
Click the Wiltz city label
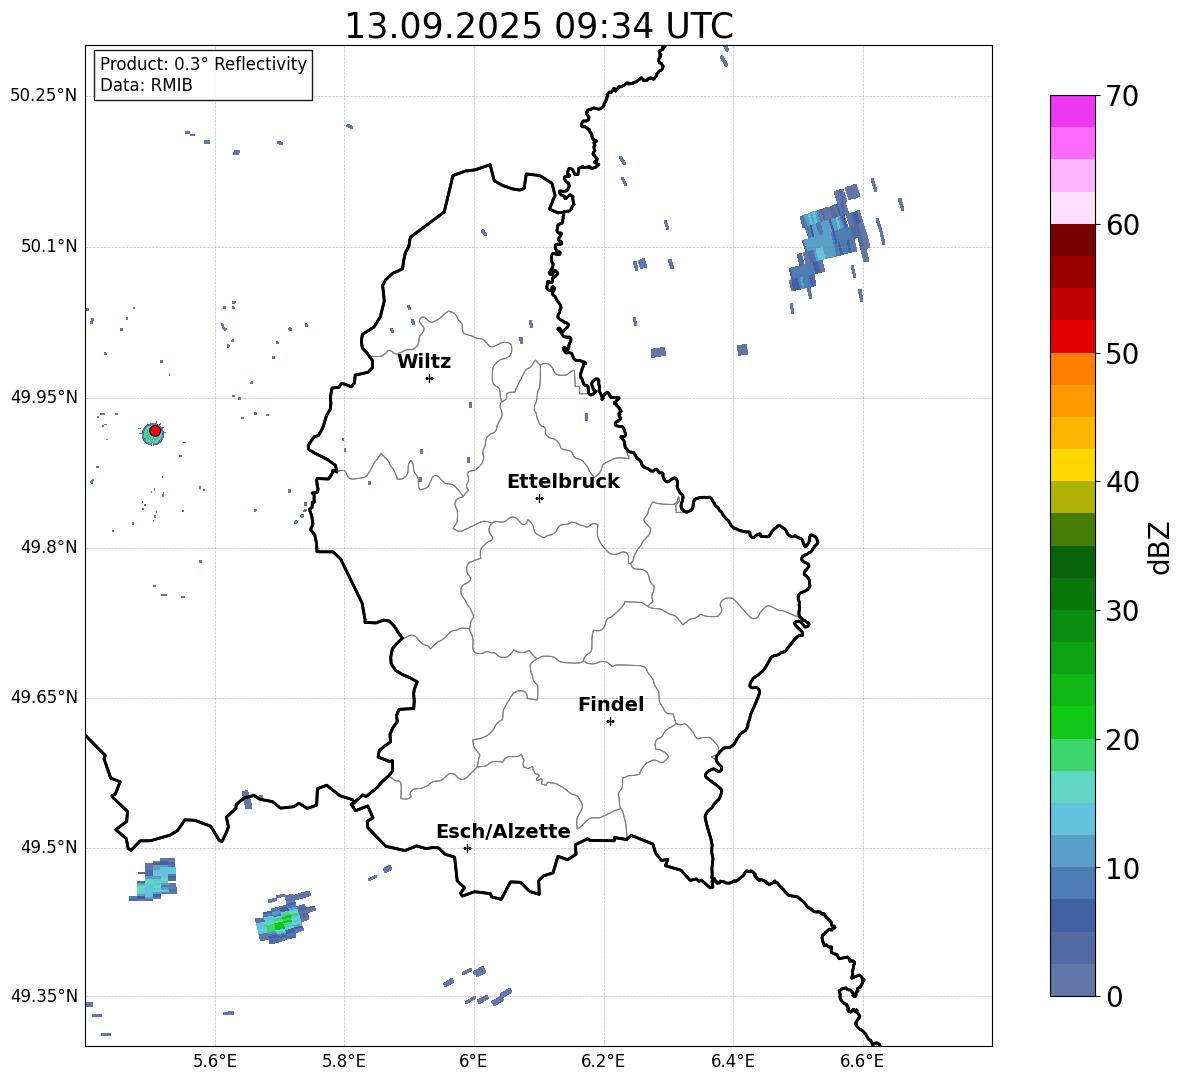[x=424, y=361]
